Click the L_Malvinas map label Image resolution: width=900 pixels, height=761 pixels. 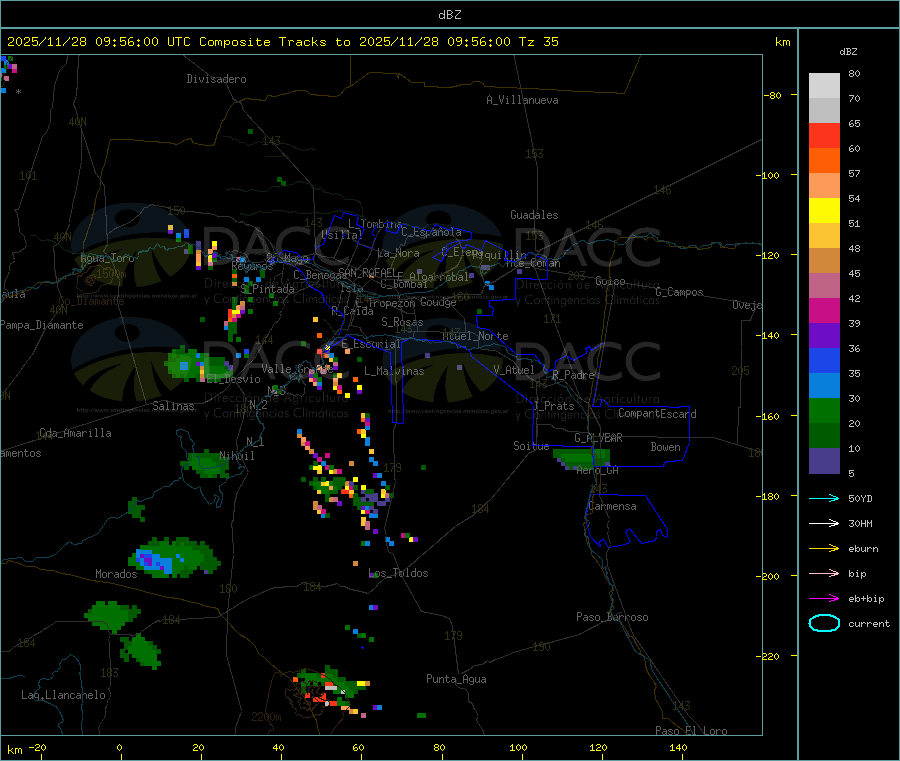tap(394, 371)
